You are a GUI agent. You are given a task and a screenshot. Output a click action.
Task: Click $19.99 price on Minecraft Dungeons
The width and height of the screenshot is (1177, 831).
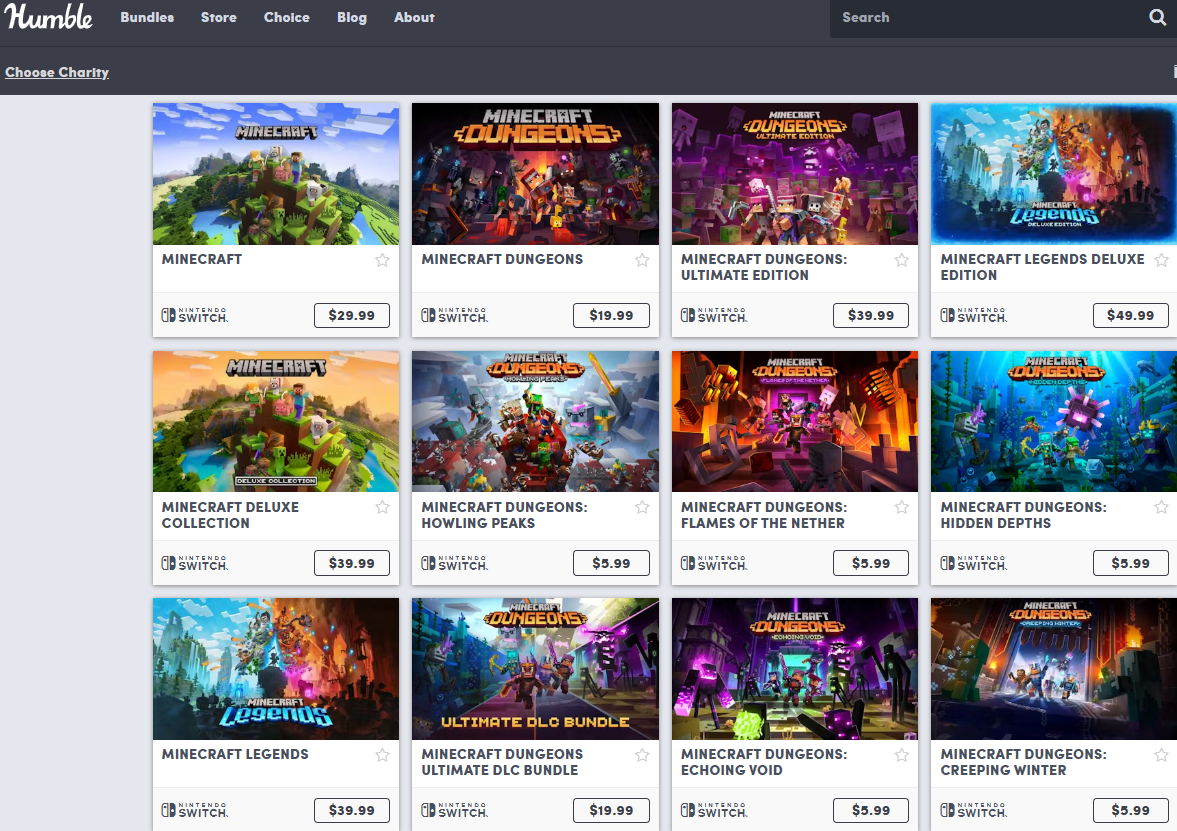point(611,315)
